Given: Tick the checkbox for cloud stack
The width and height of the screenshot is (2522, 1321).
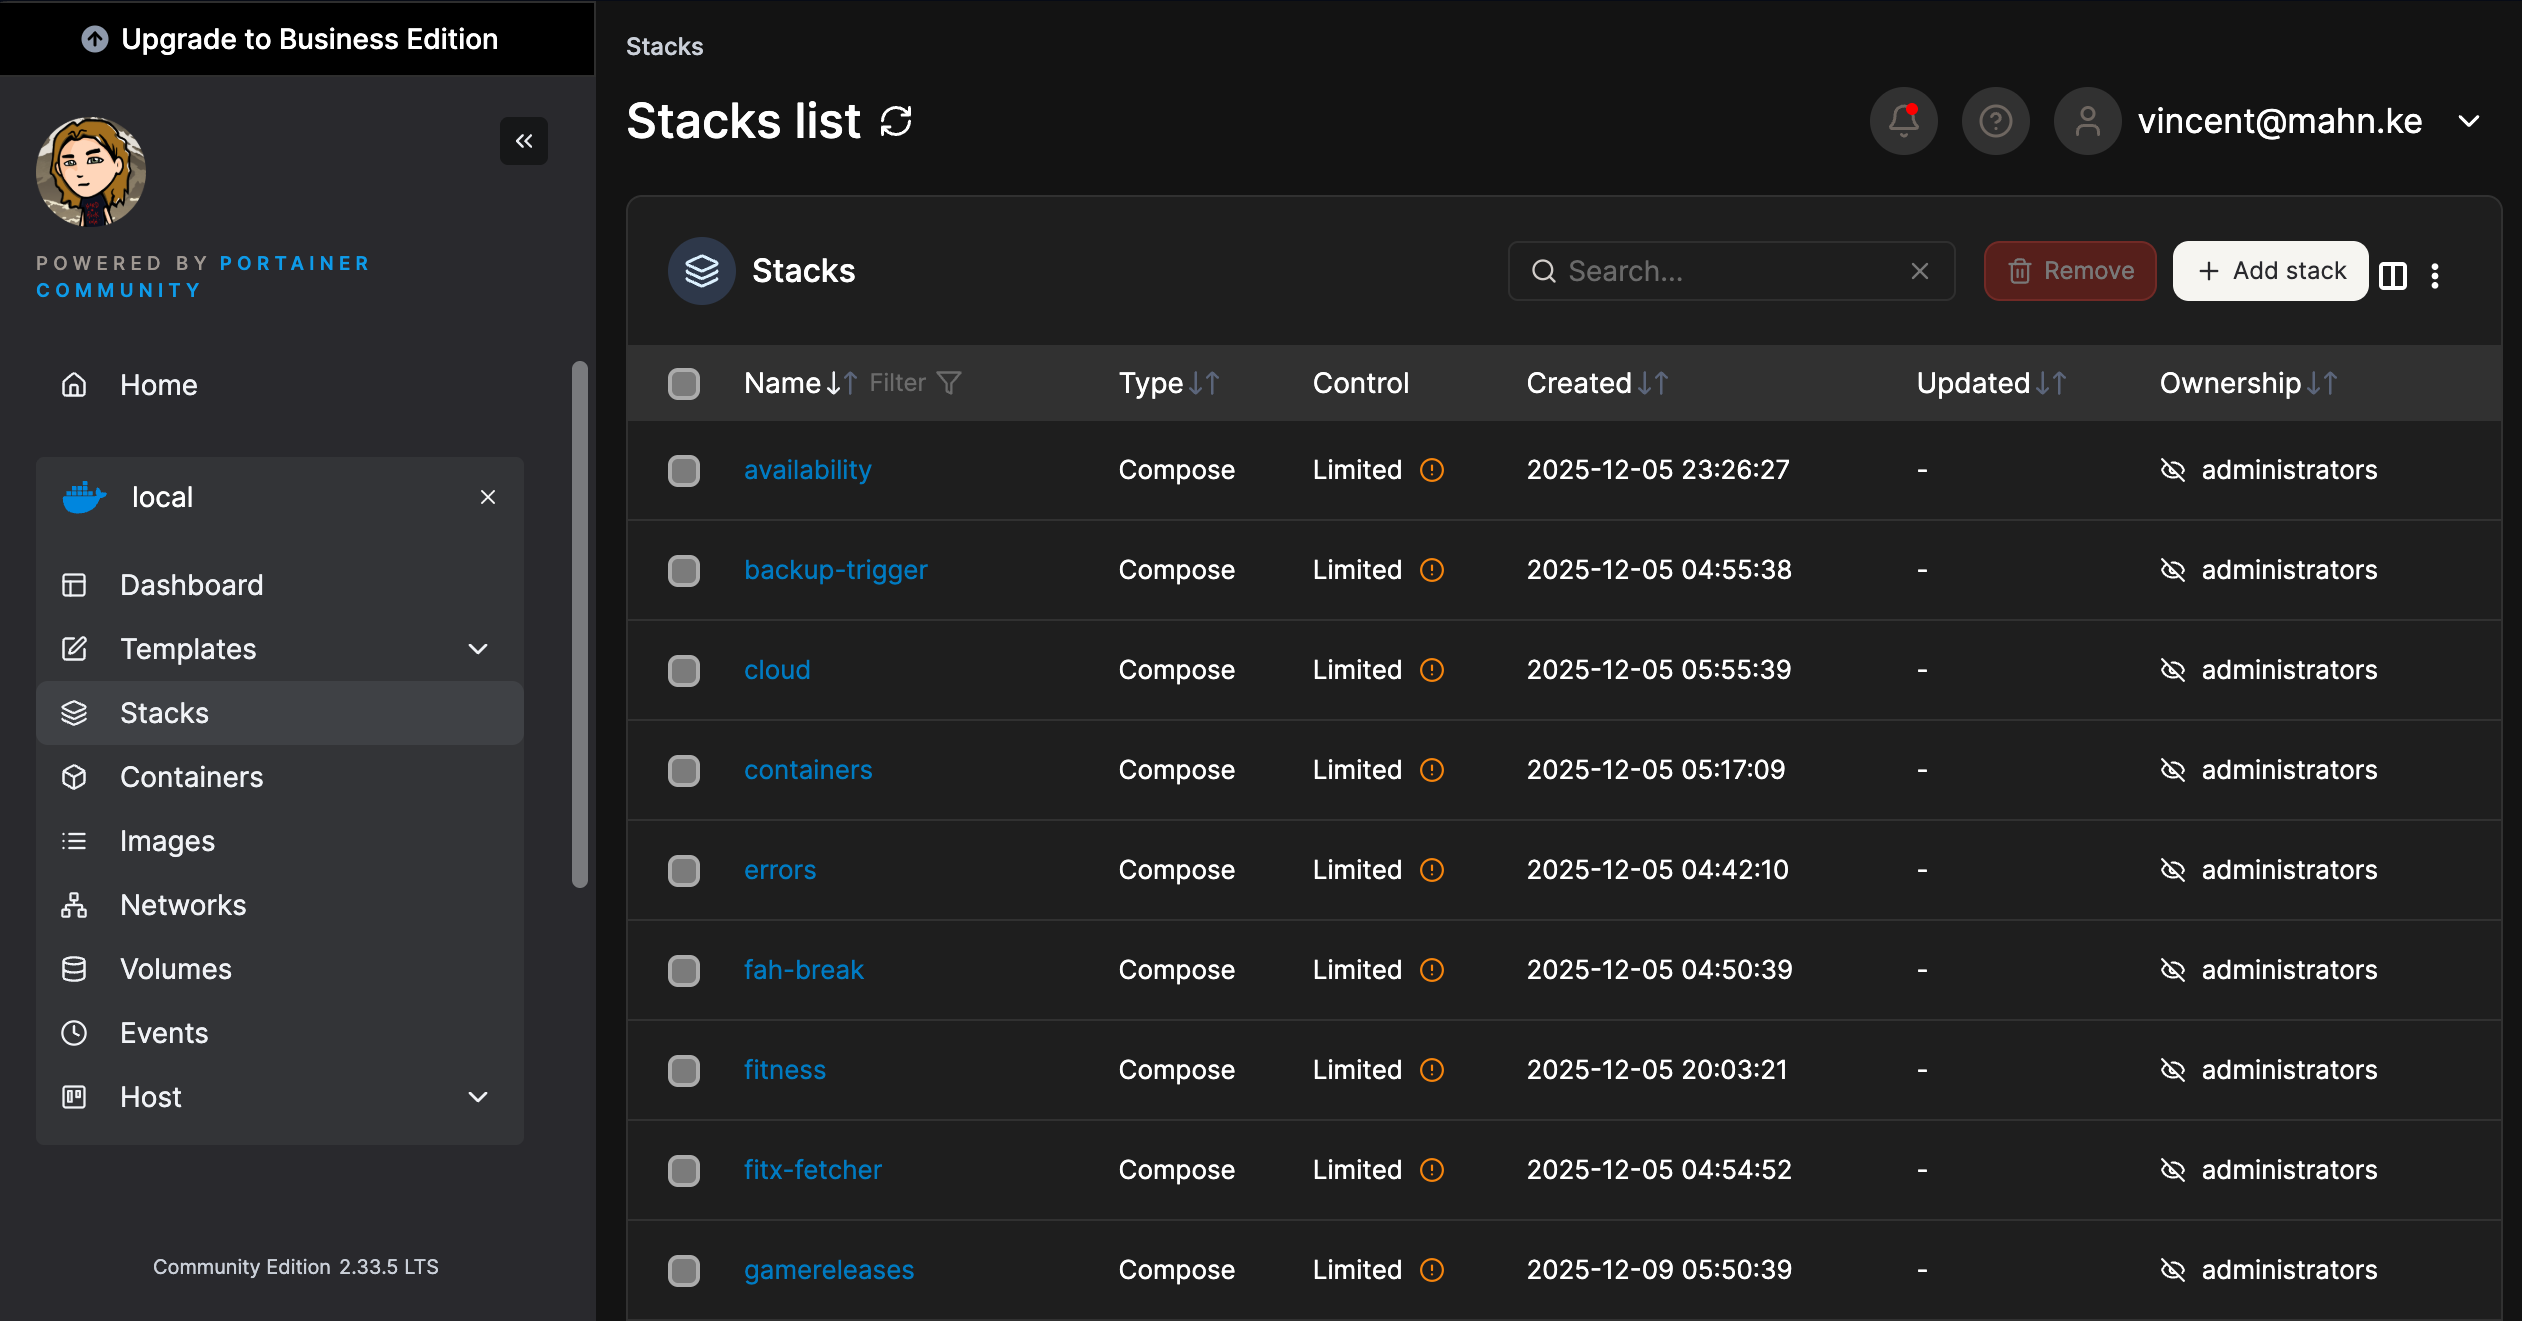Looking at the screenshot, I should click(684, 670).
